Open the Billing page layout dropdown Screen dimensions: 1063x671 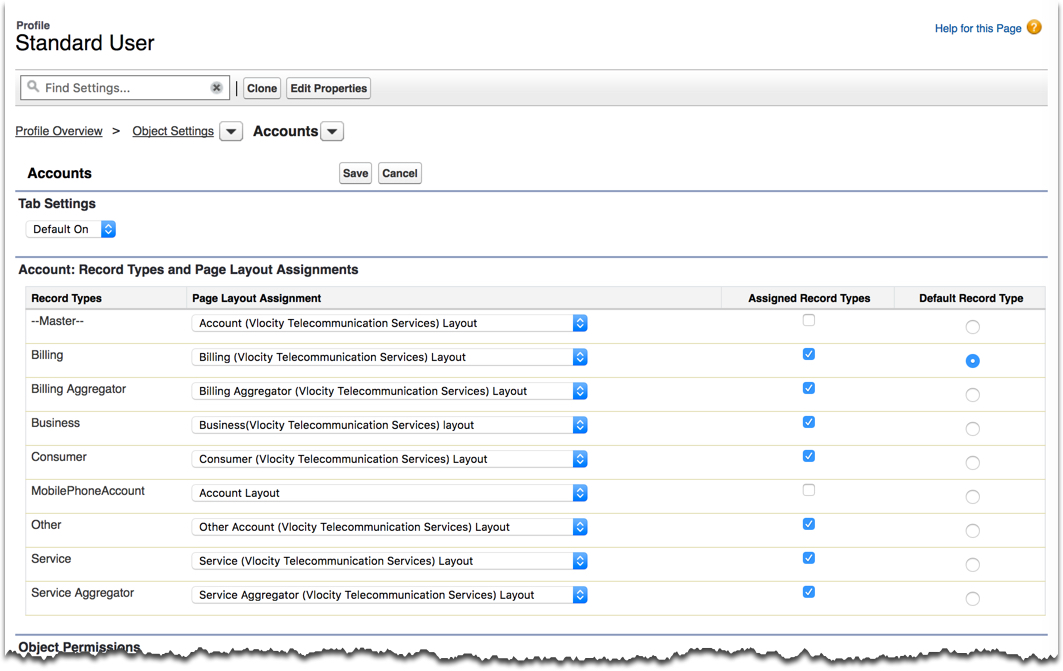579,357
